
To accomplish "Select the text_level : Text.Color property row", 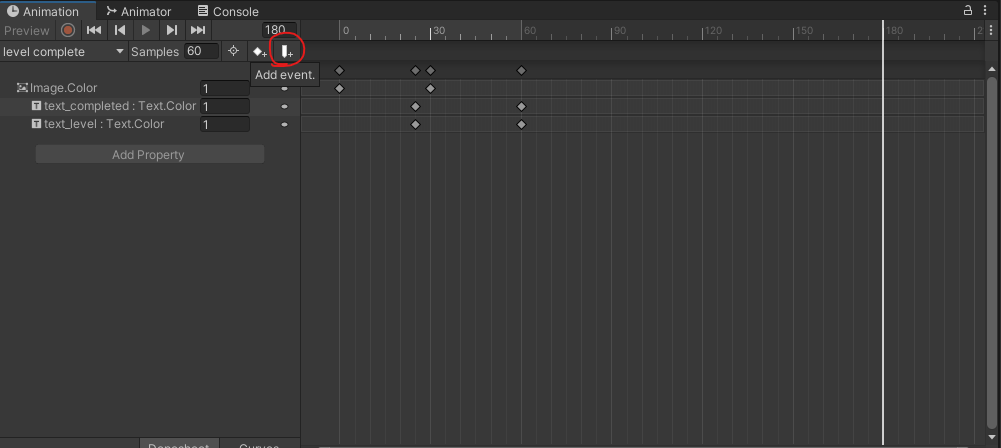I will tap(150, 124).
